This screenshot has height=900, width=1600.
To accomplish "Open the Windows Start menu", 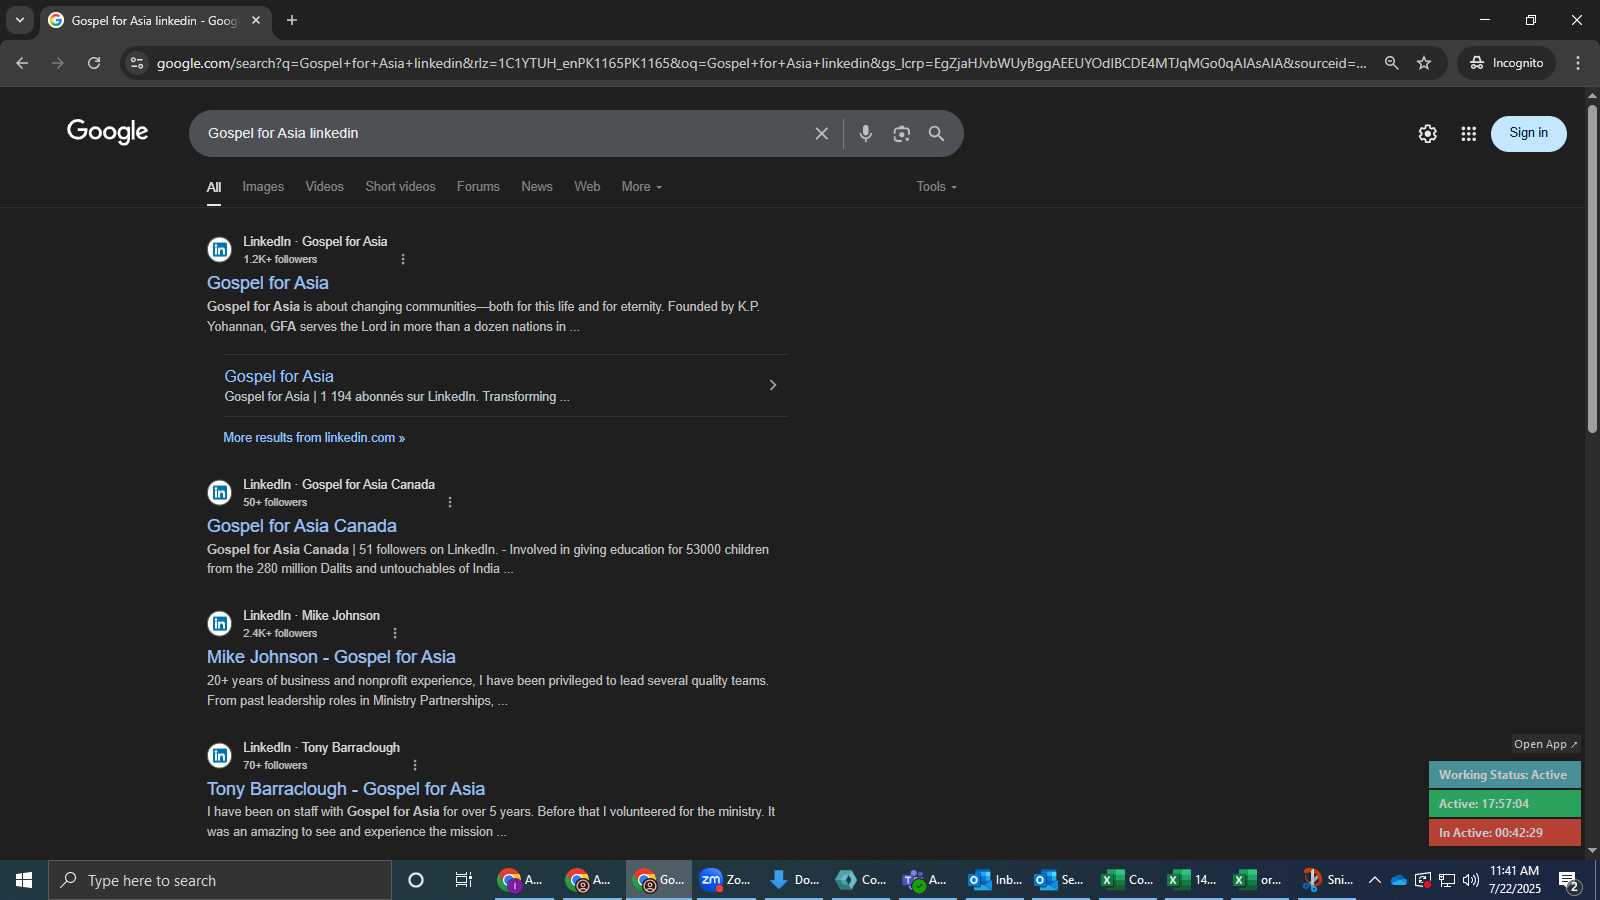I will pyautogui.click(x=24, y=880).
